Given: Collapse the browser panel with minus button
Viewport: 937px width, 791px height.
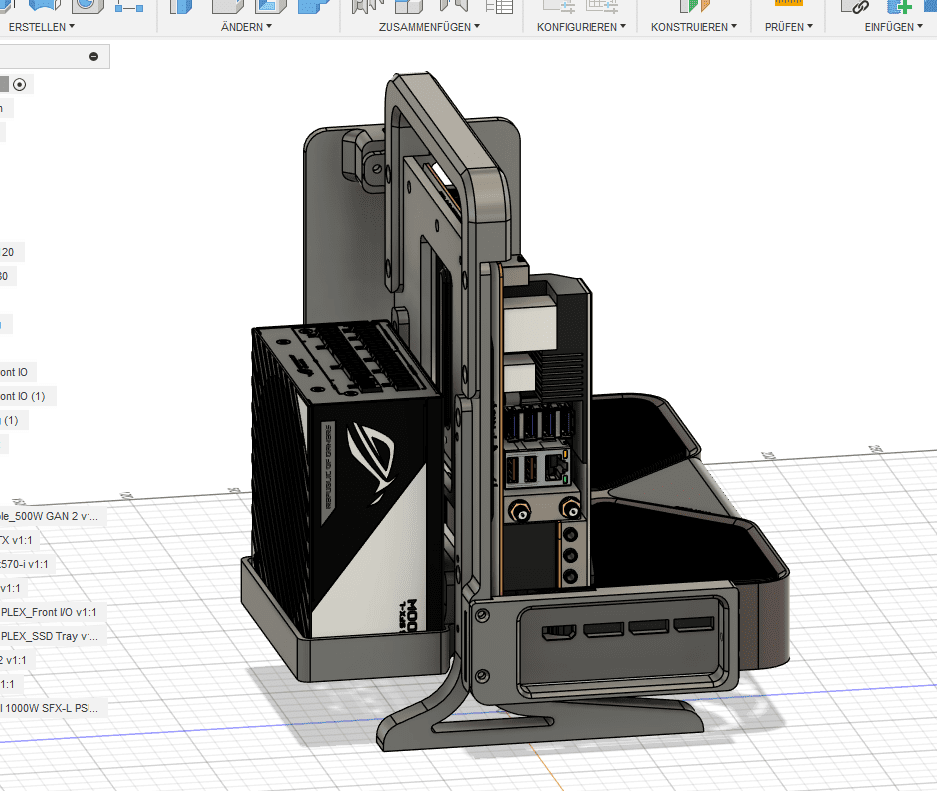Looking at the screenshot, I should 94,57.
